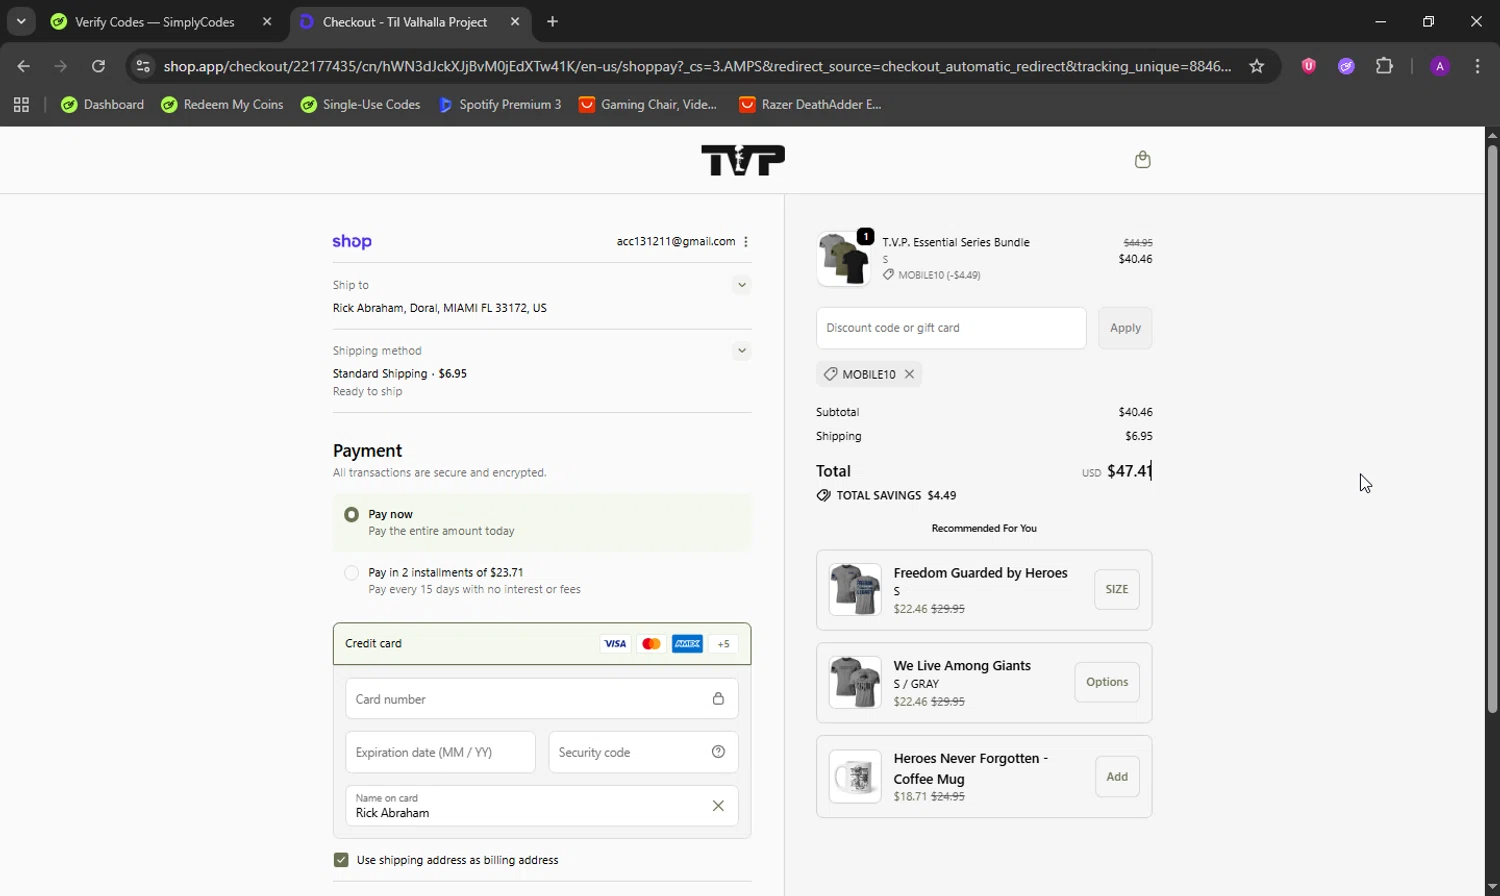Toggle Use shipping address as billing address

[x=341, y=860]
